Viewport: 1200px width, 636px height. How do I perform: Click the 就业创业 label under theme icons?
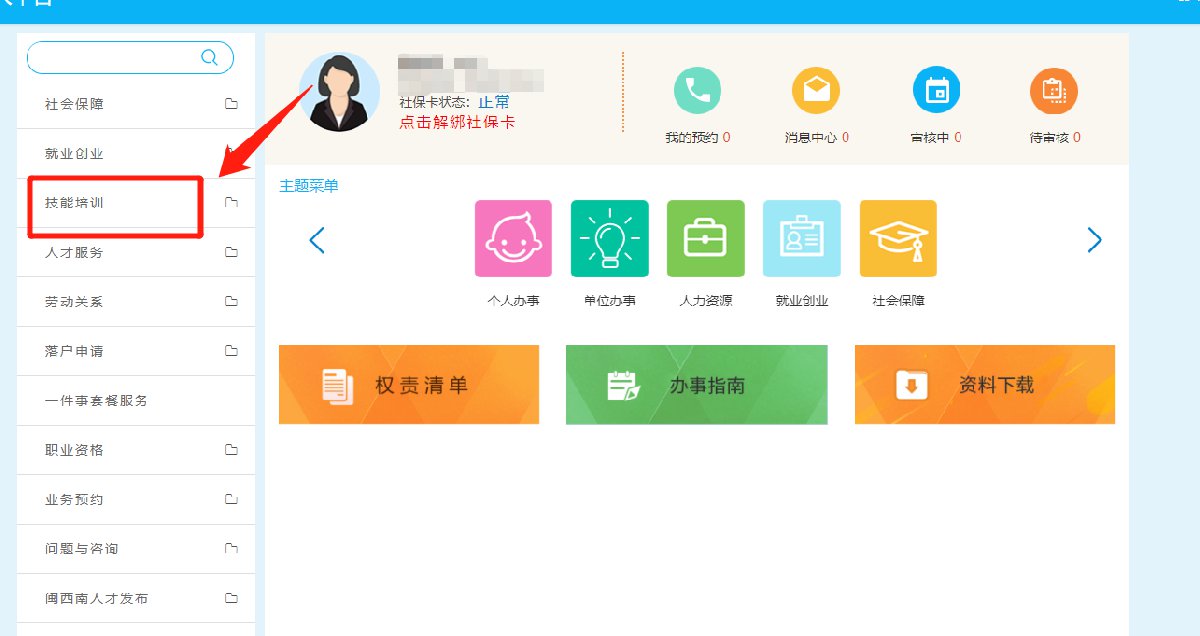[802, 301]
